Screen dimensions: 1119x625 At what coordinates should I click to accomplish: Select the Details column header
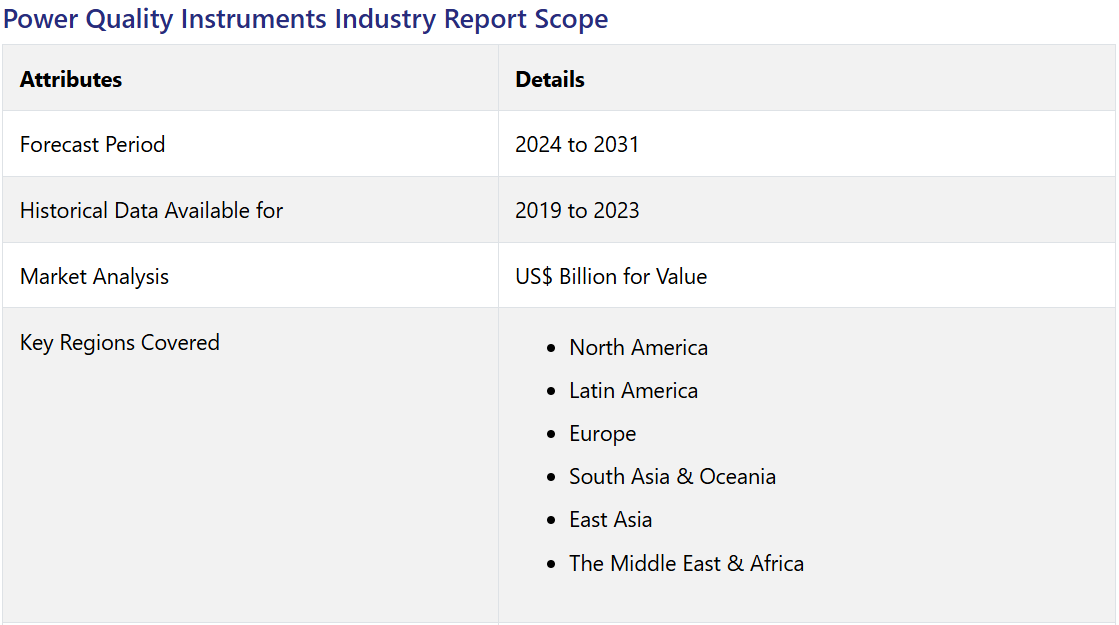pos(550,80)
